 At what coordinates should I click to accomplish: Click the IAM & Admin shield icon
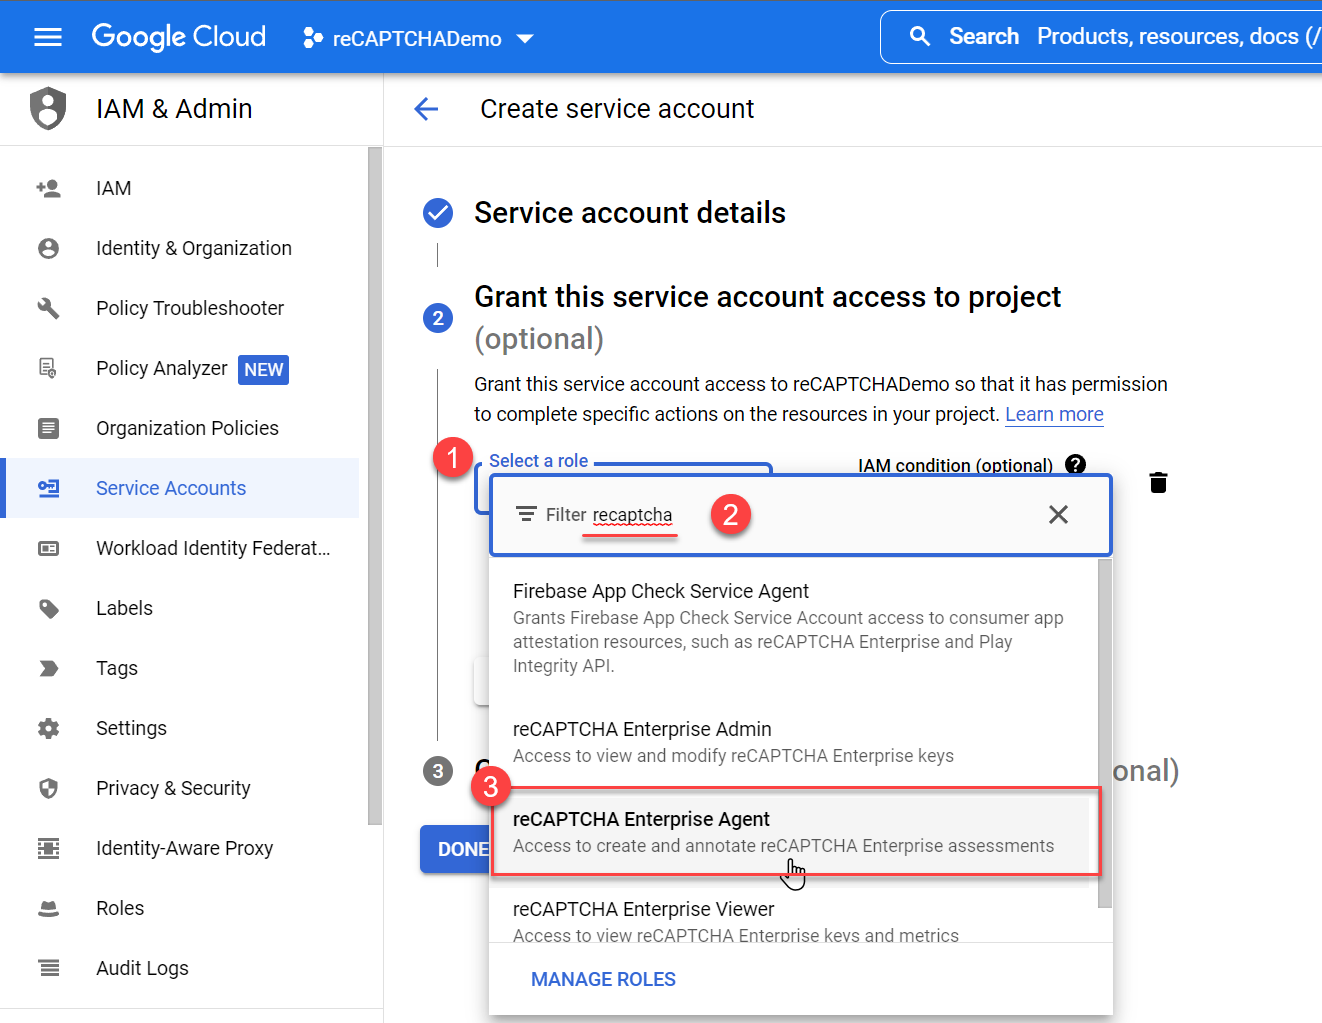(x=48, y=108)
